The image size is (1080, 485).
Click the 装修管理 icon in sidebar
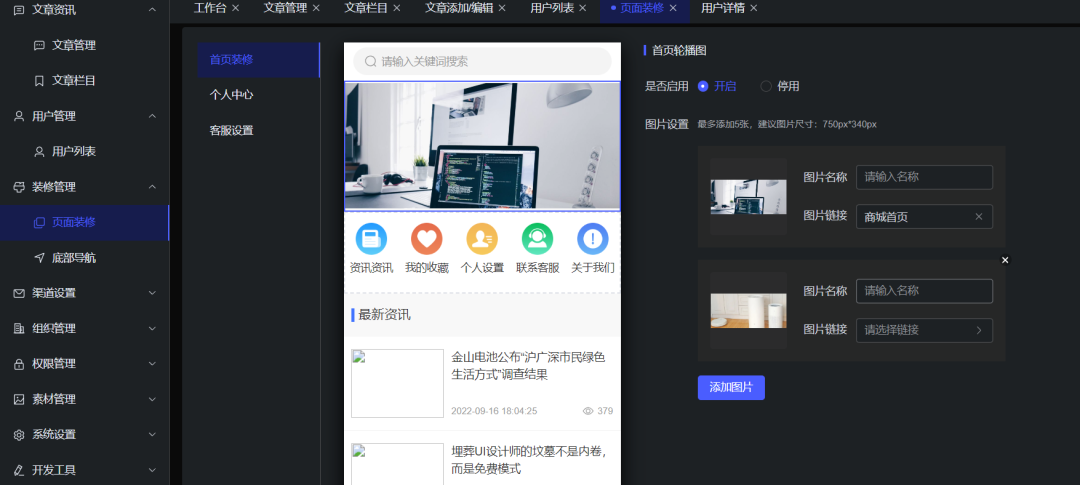click(x=19, y=187)
